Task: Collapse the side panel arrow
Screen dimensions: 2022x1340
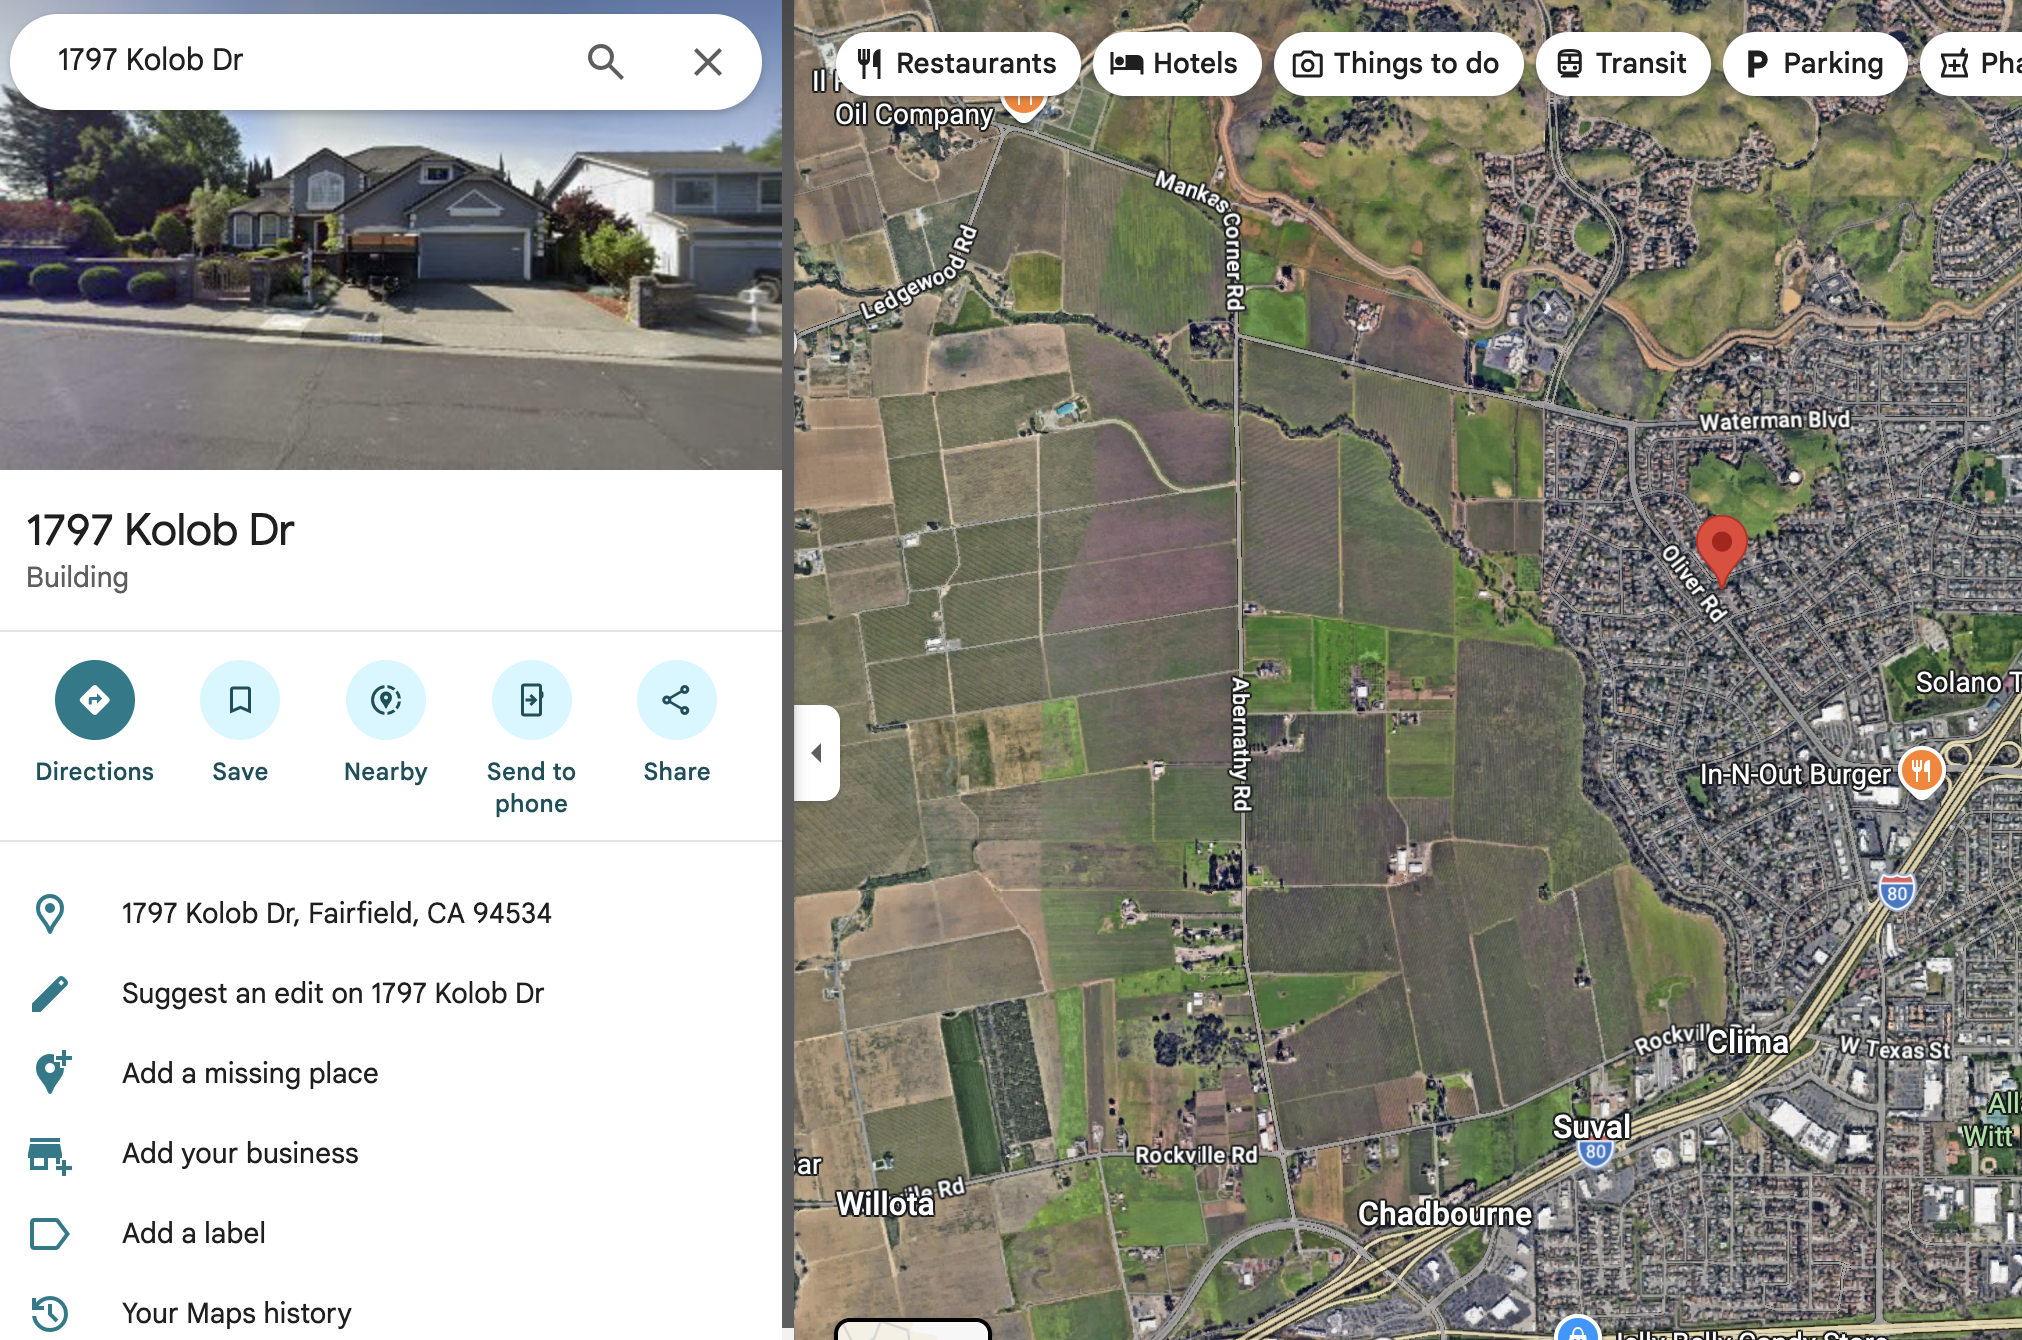Action: pos(817,753)
